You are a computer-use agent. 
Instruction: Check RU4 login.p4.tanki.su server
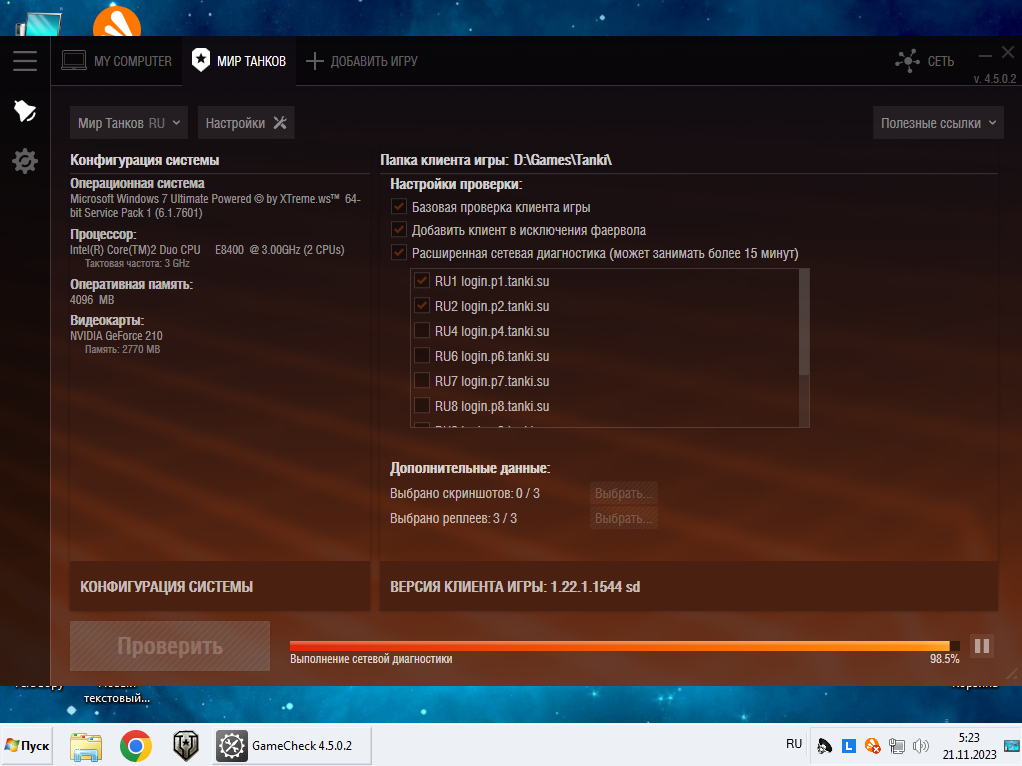pyautogui.click(x=422, y=331)
